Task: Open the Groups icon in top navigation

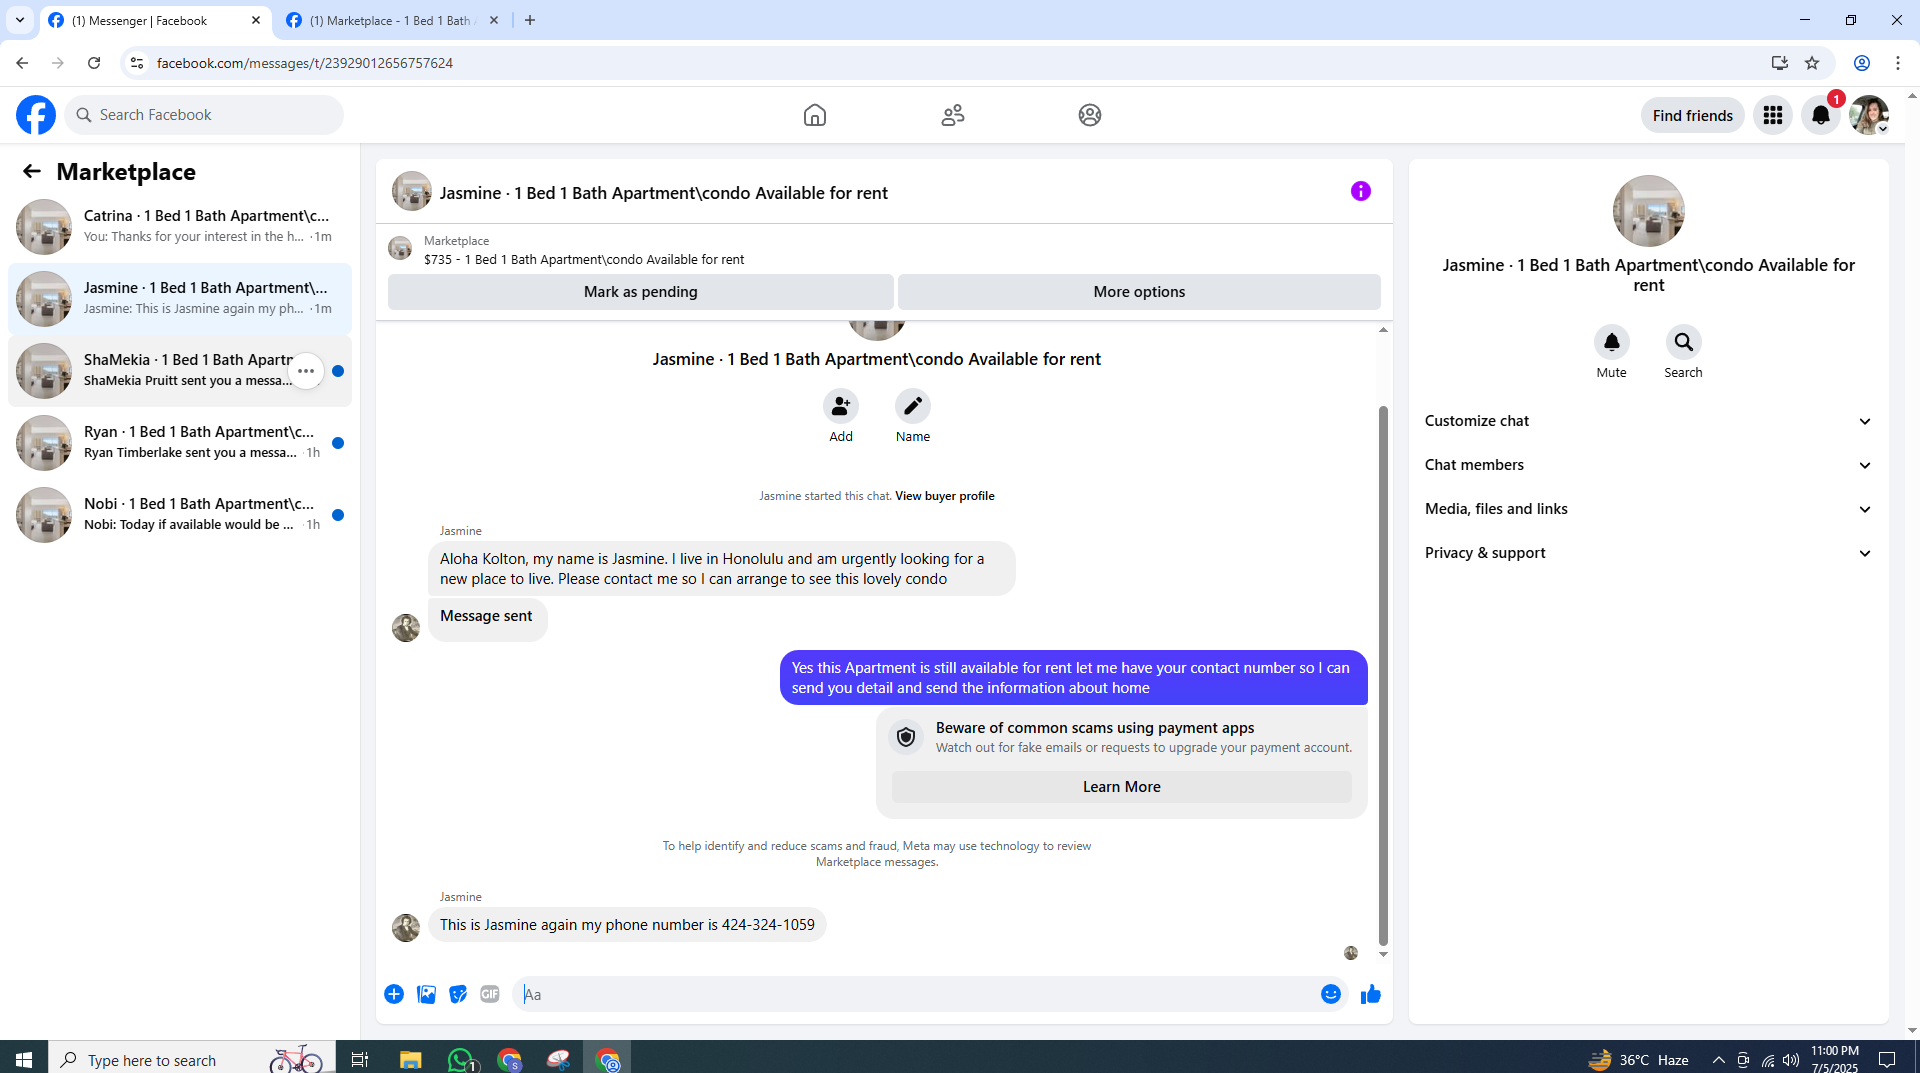Action: click(1090, 115)
